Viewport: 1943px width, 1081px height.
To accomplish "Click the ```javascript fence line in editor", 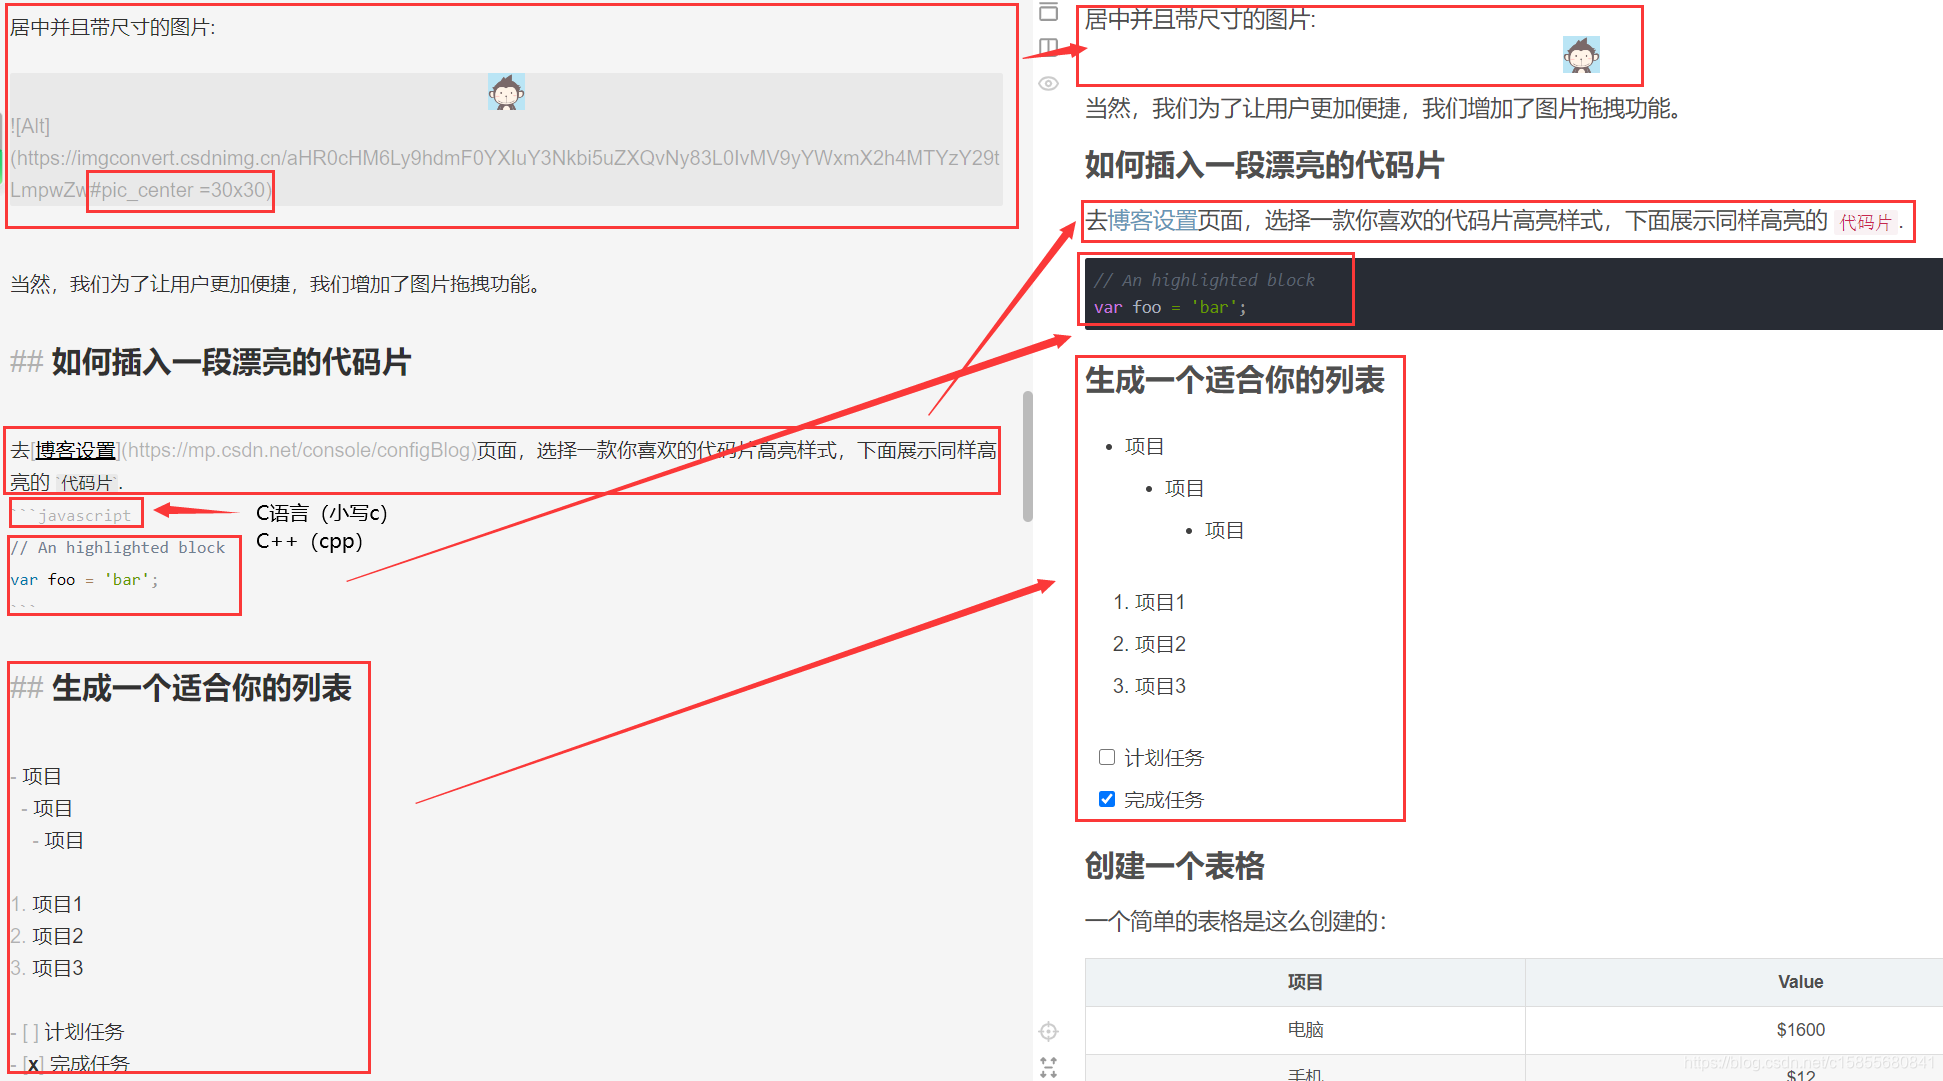I will click(x=72, y=515).
